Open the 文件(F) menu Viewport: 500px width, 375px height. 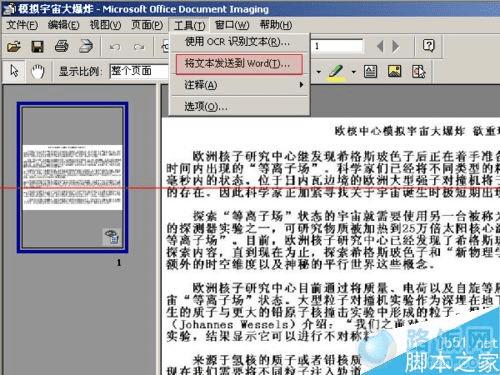22,25
